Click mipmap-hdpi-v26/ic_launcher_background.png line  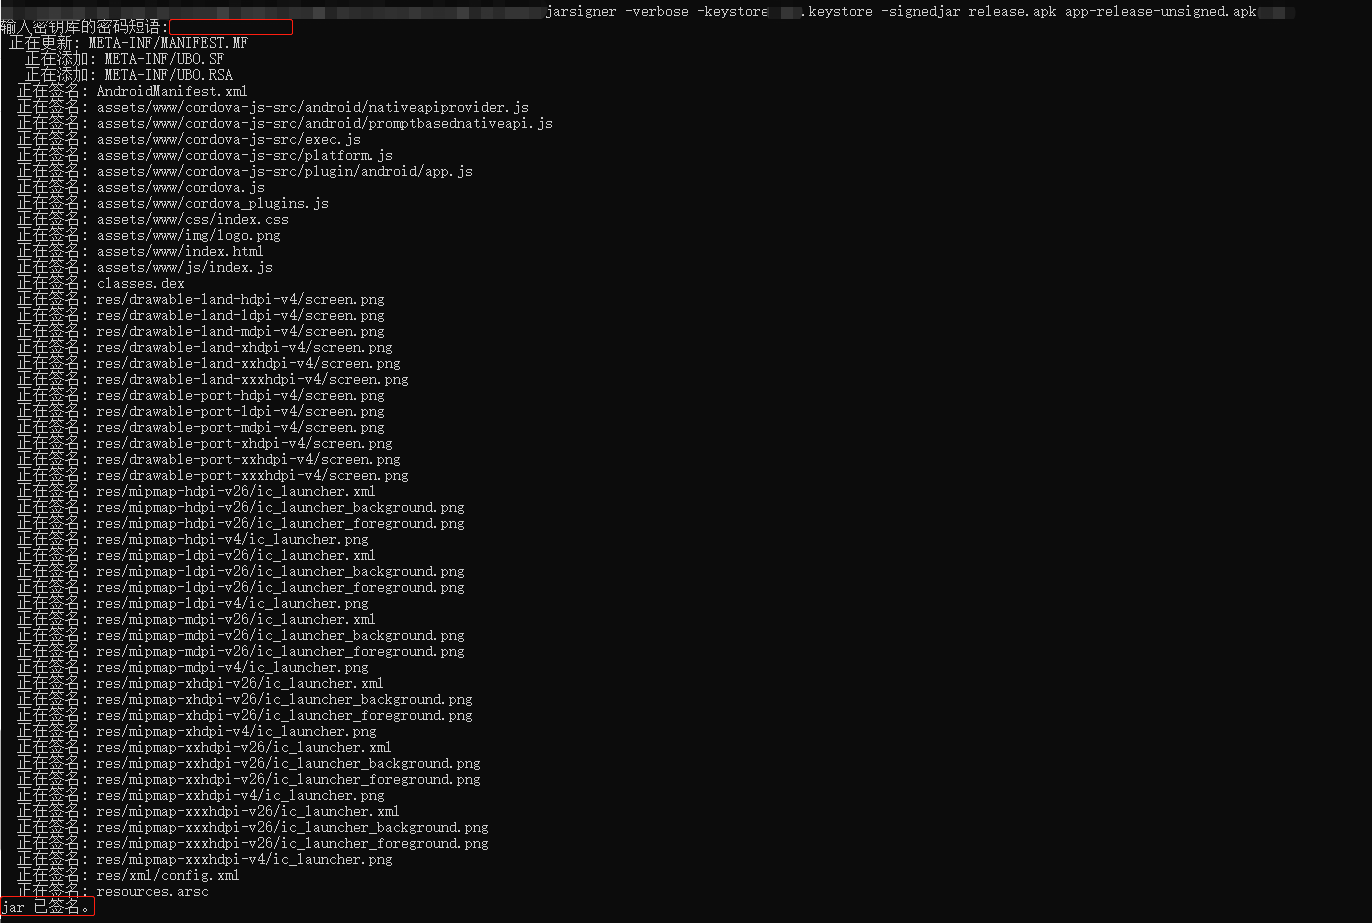pos(240,507)
